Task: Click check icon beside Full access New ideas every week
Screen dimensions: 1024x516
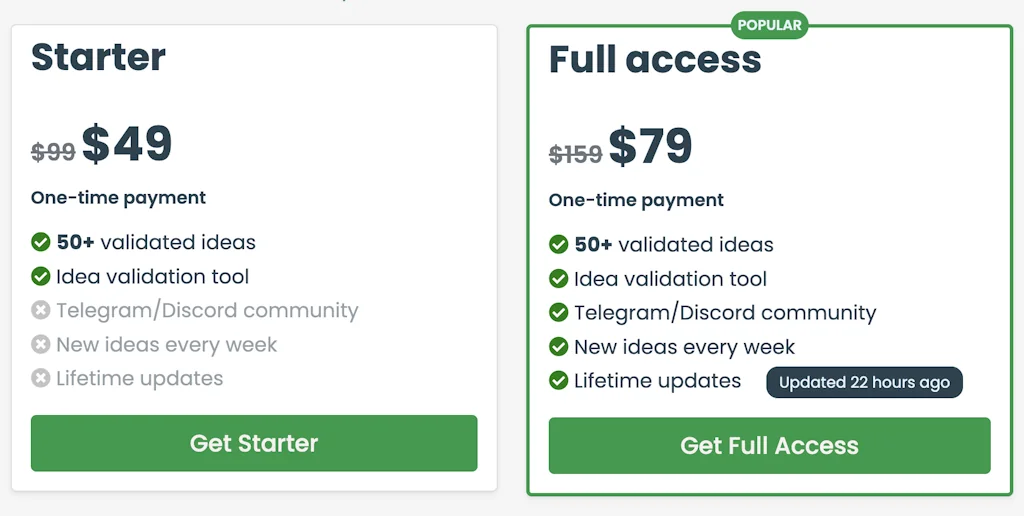Action: 559,347
